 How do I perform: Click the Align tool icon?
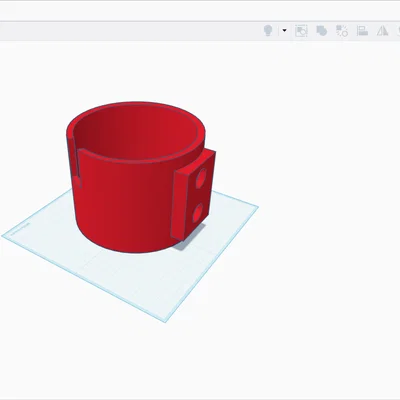pyautogui.click(x=362, y=31)
